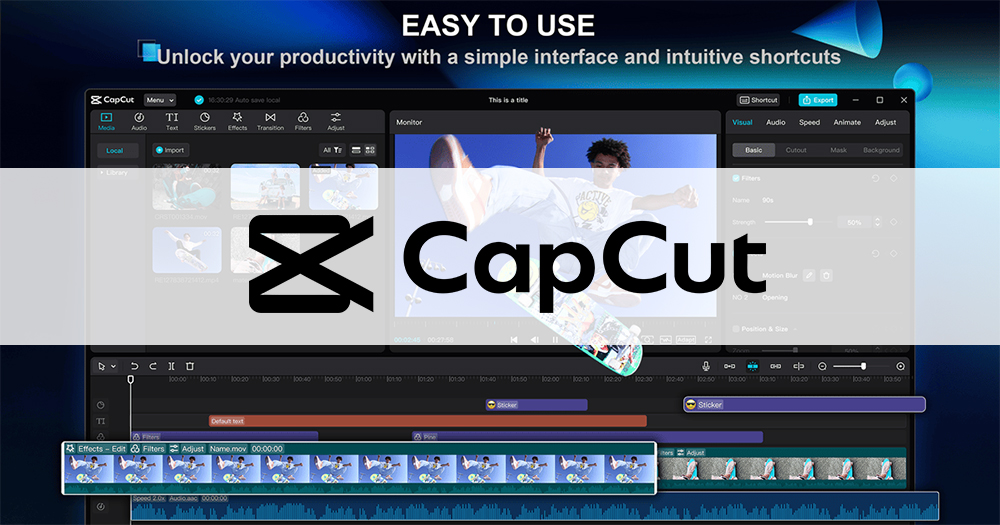Select the Local media source
1000x525 pixels.
click(115, 151)
